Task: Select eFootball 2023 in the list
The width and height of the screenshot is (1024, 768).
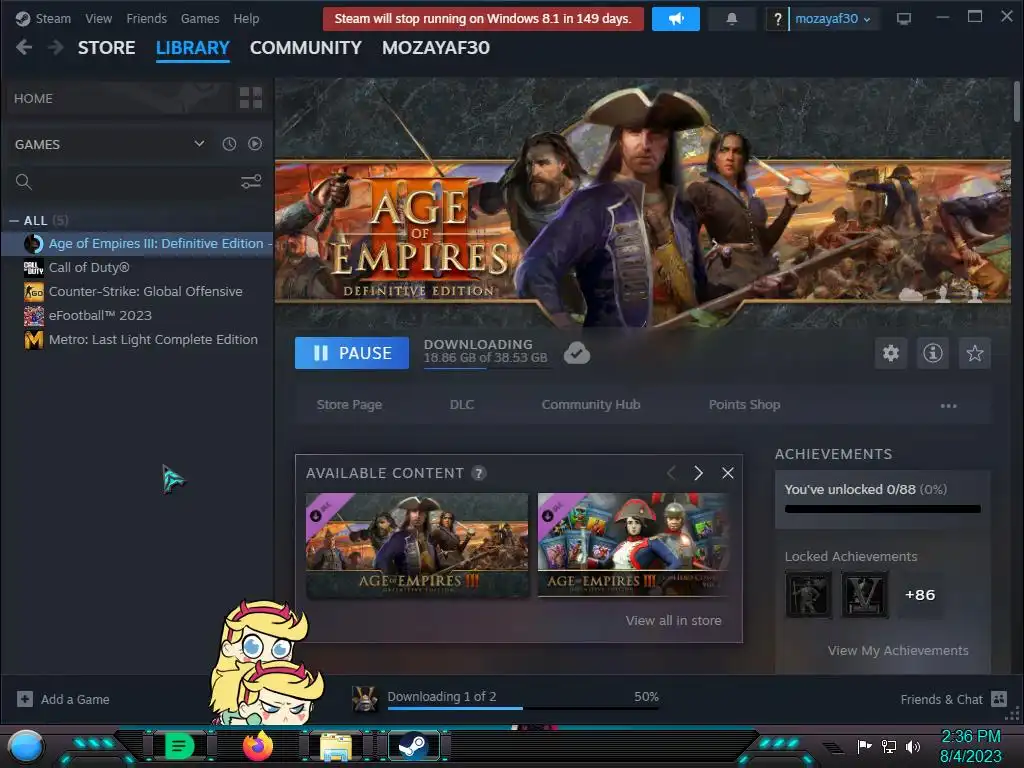Action: pos(137,315)
